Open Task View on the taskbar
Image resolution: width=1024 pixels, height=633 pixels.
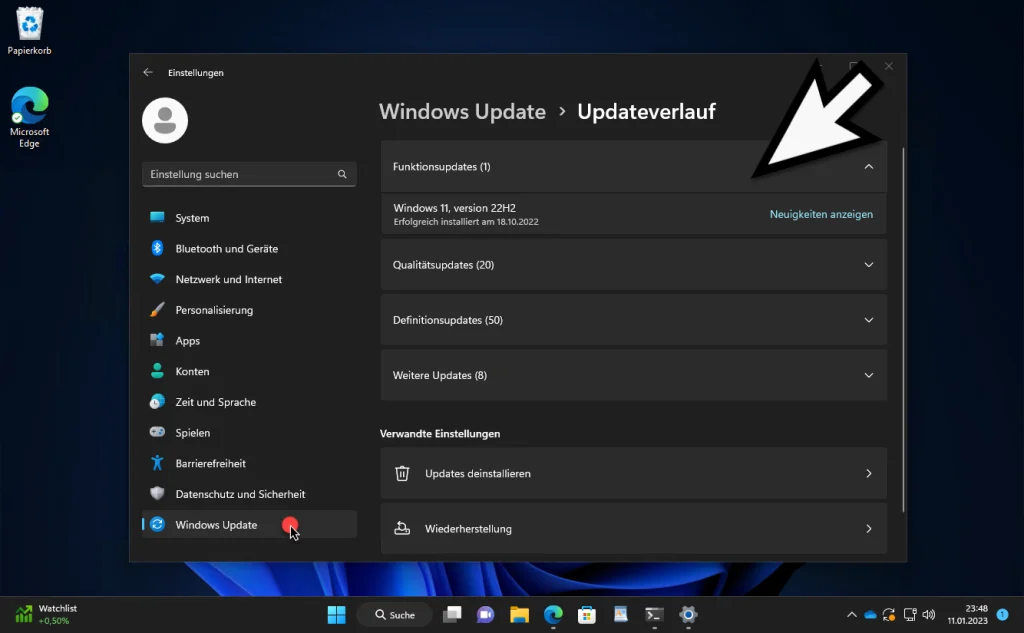[452, 615]
